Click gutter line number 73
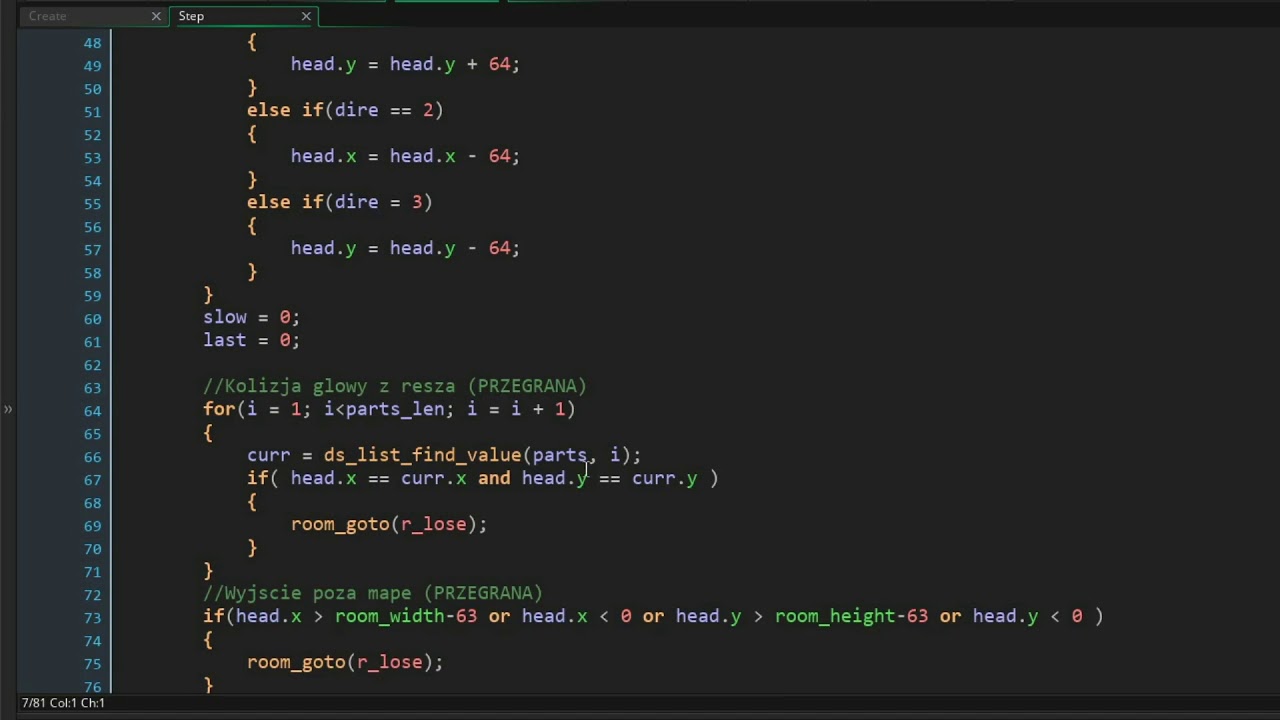This screenshot has height=720, width=1280. (92, 618)
